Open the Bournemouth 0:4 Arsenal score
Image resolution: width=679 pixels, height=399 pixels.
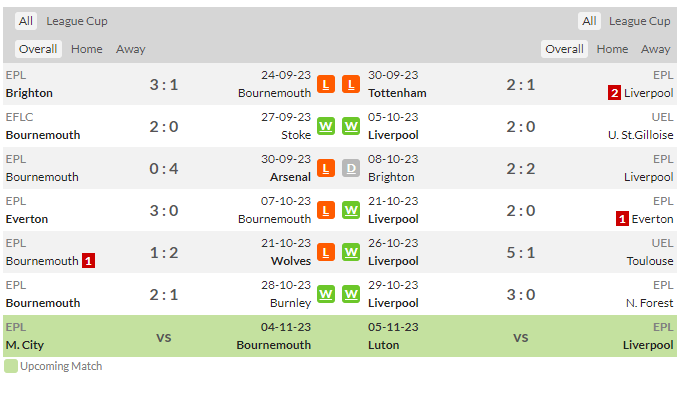164,169
